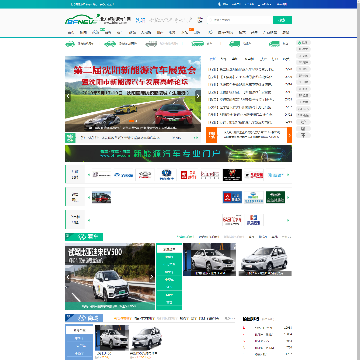Click the green square icon under banner
The height and width of the screenshot is (360, 360).
[70, 137]
